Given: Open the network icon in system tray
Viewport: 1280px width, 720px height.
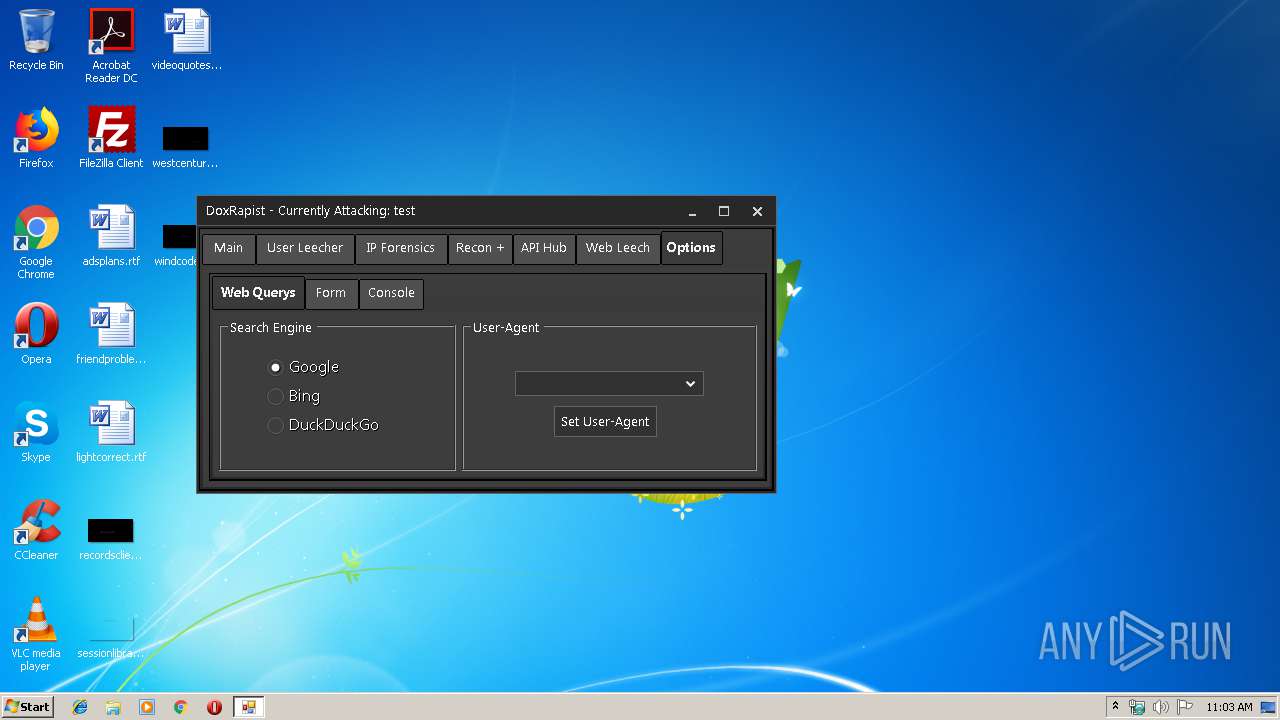Looking at the screenshot, I should point(1137,707).
